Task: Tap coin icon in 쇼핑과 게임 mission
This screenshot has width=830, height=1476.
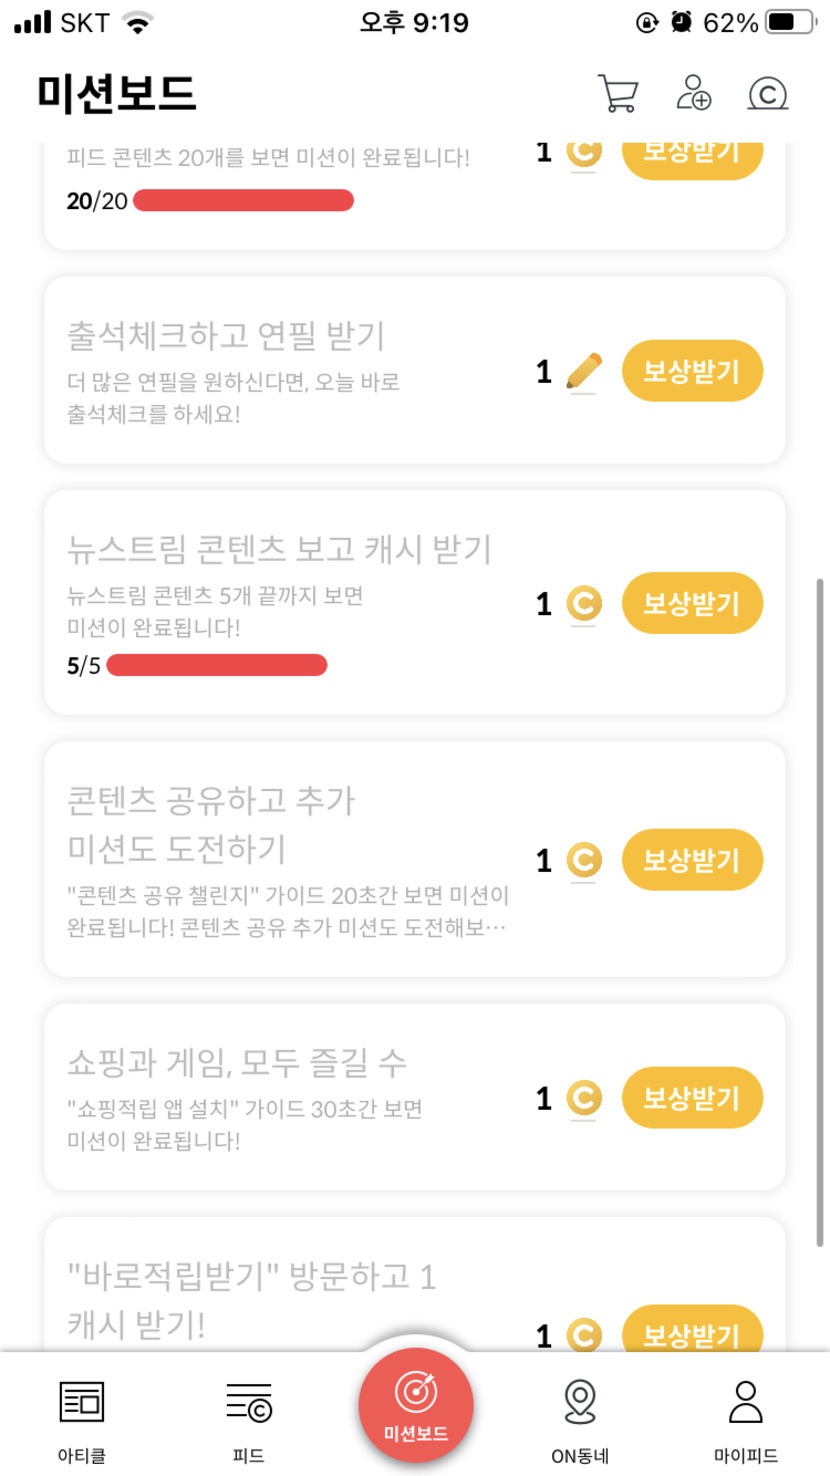Action: (x=584, y=1098)
